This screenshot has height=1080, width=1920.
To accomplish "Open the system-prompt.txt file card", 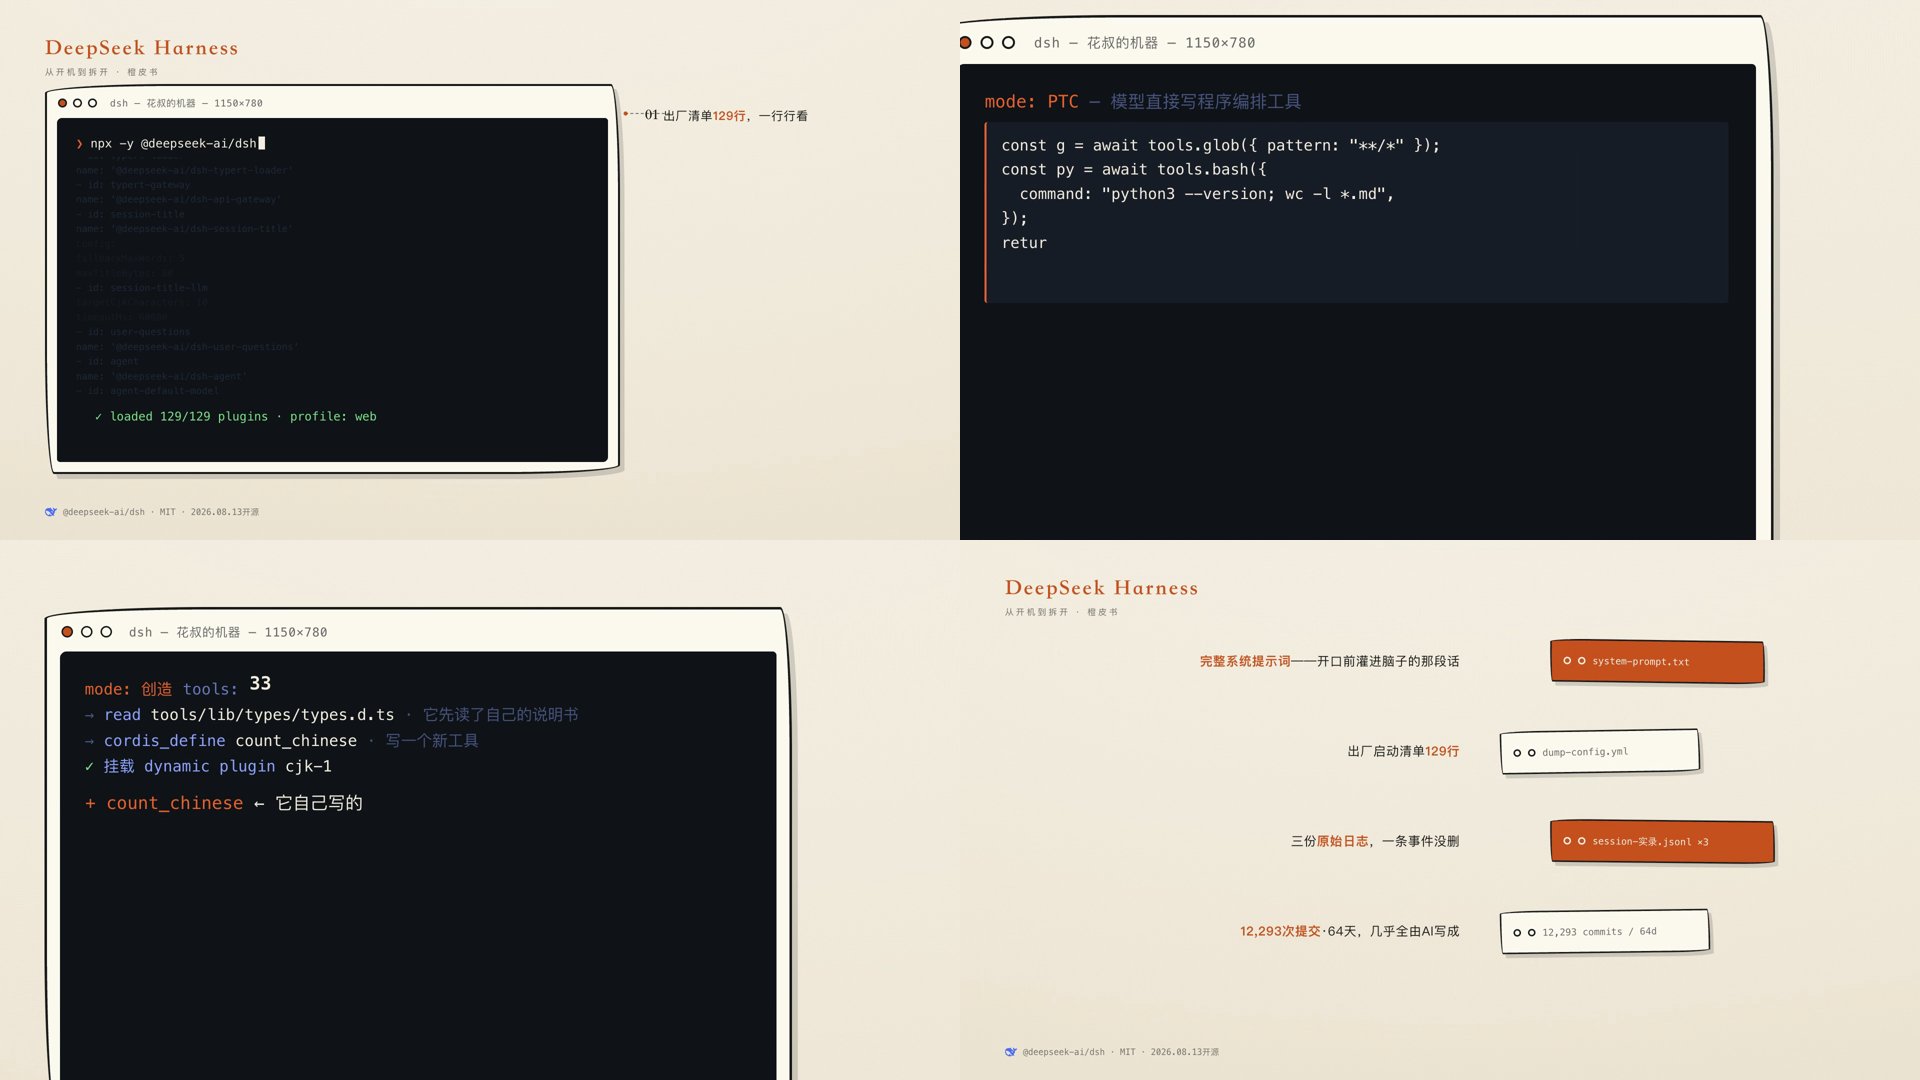I will pyautogui.click(x=1657, y=662).
